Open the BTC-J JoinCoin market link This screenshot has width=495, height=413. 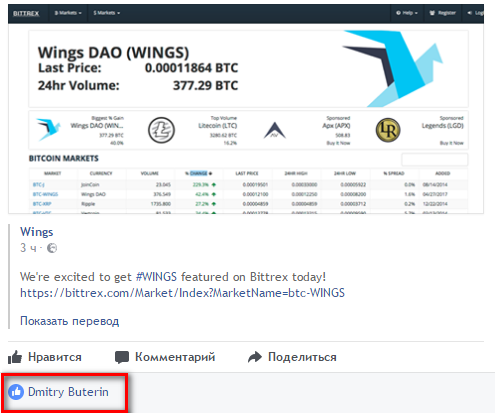point(38,185)
